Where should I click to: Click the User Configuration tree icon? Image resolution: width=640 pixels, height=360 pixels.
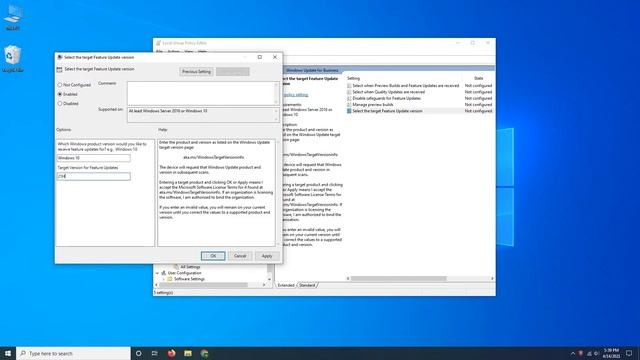pyautogui.click(x=164, y=273)
